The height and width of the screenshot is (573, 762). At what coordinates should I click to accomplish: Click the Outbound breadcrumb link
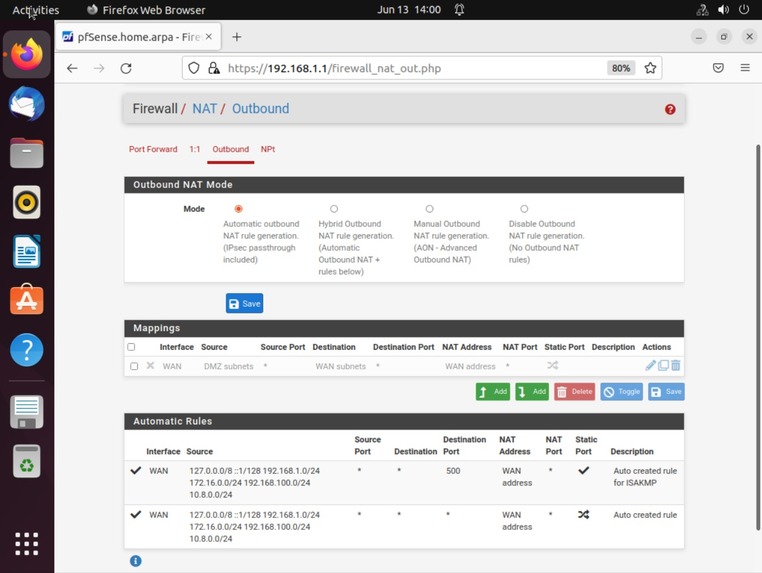tap(260, 108)
